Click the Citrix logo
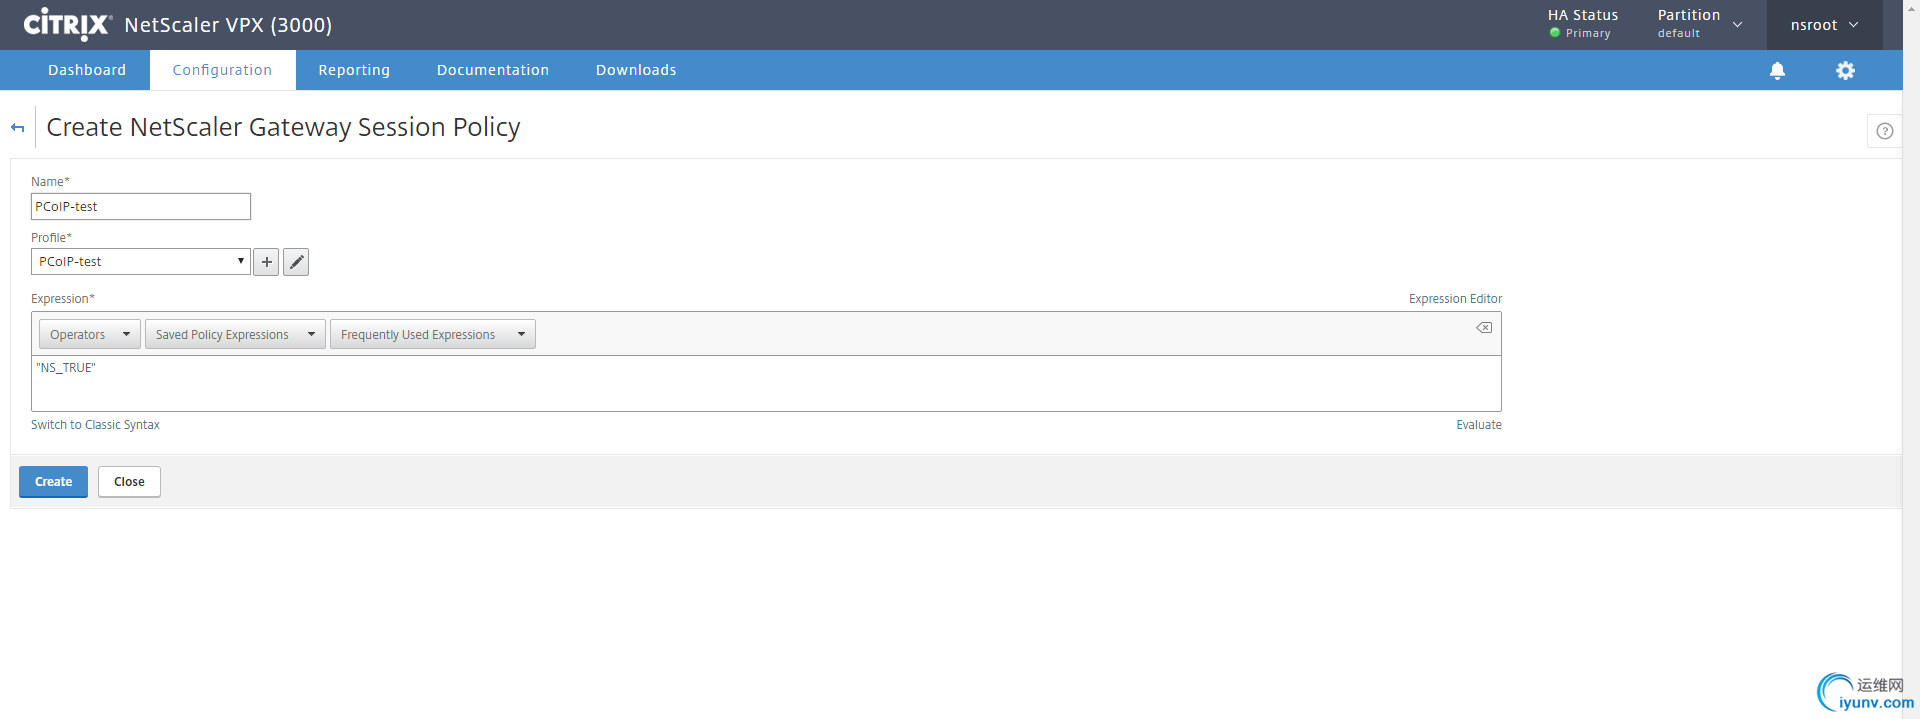This screenshot has width=1920, height=719. pos(67,24)
